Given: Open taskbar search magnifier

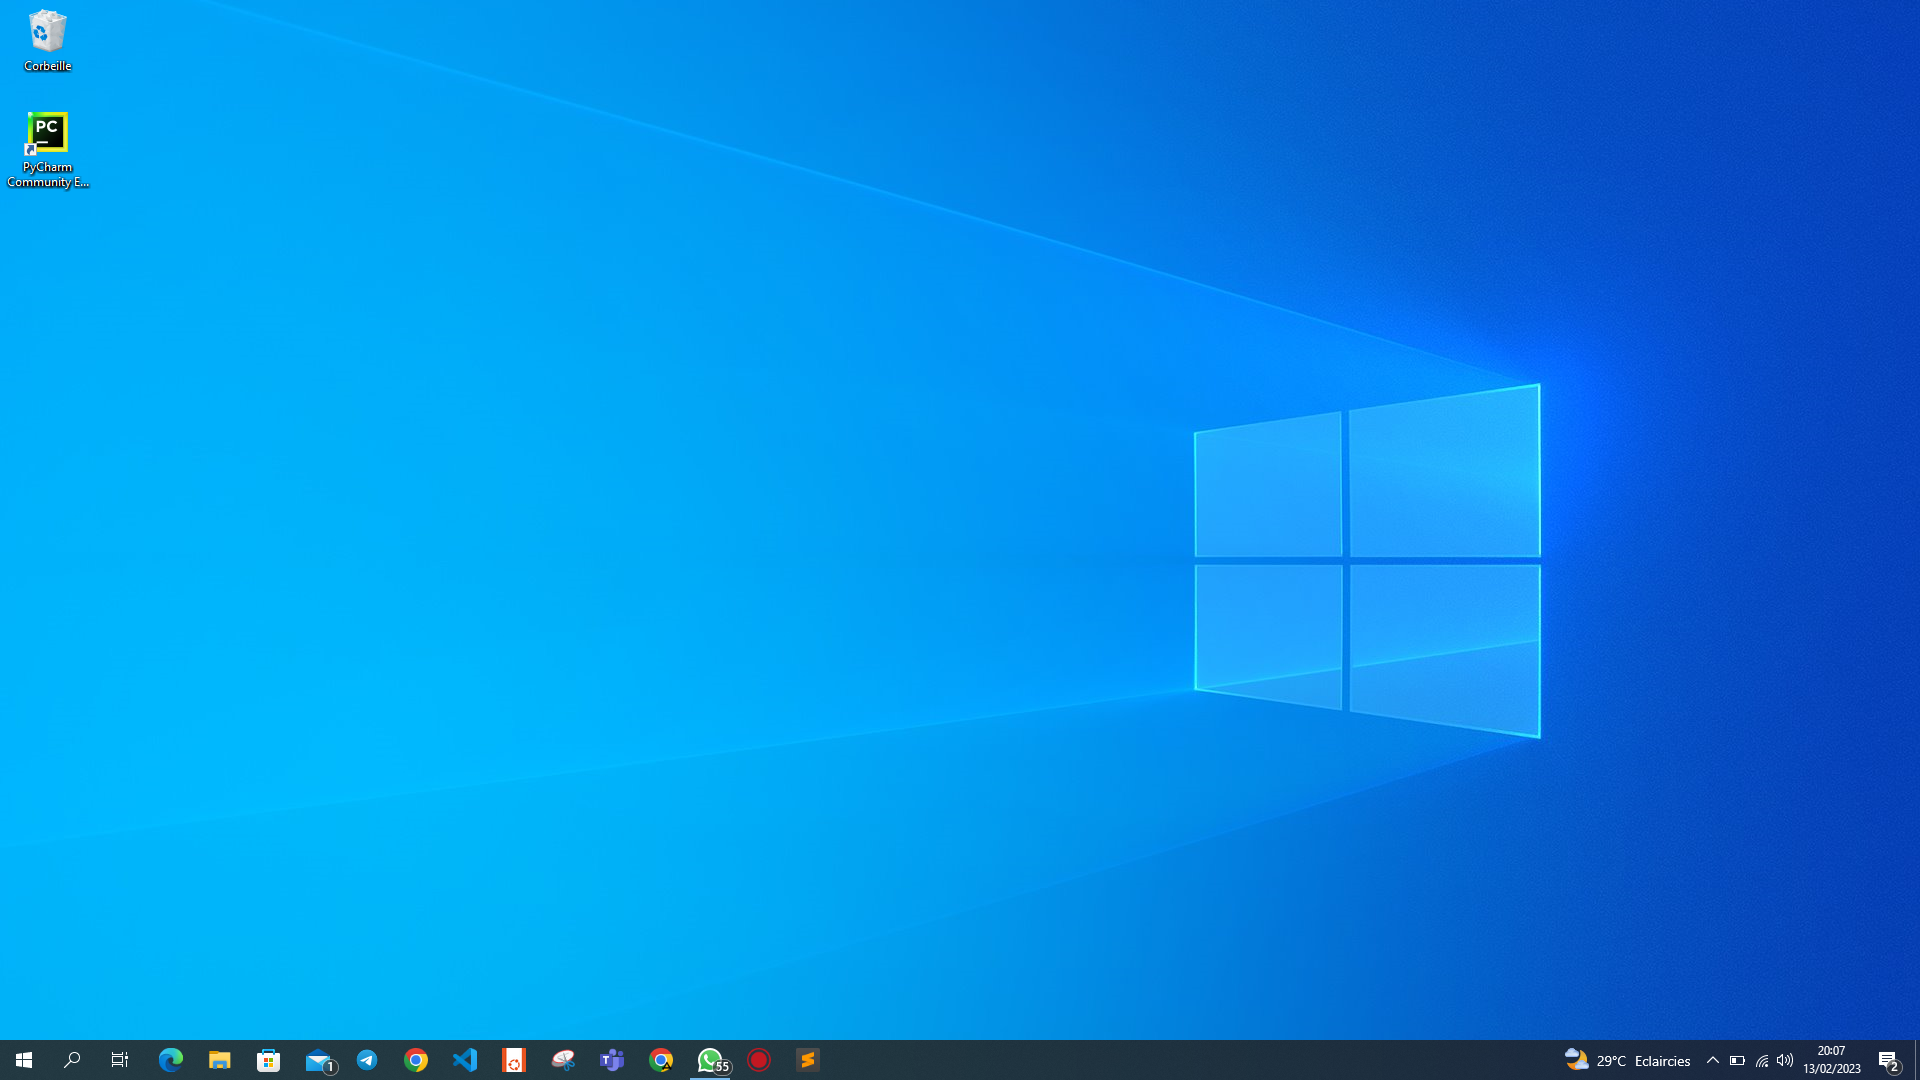Looking at the screenshot, I should (72, 1060).
